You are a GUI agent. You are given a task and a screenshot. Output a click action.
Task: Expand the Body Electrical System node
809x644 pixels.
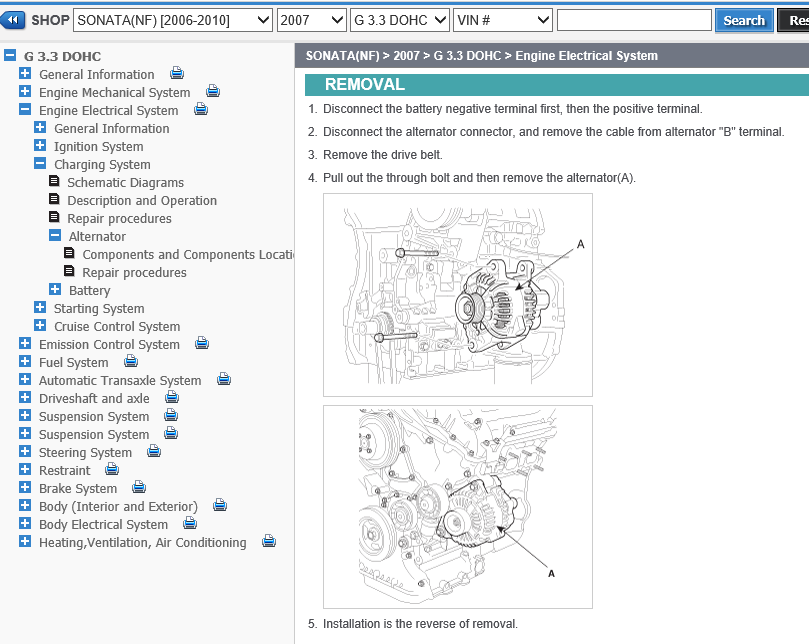[x=25, y=523]
